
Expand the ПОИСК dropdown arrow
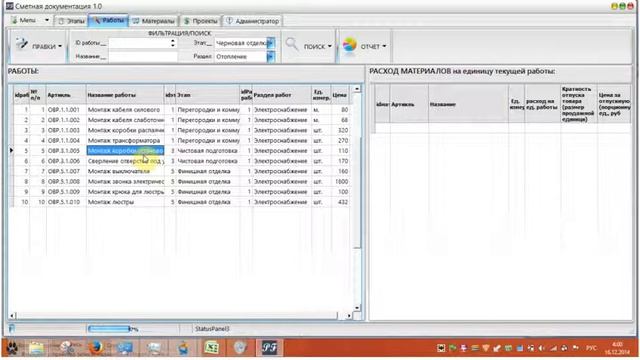[x=329, y=46]
